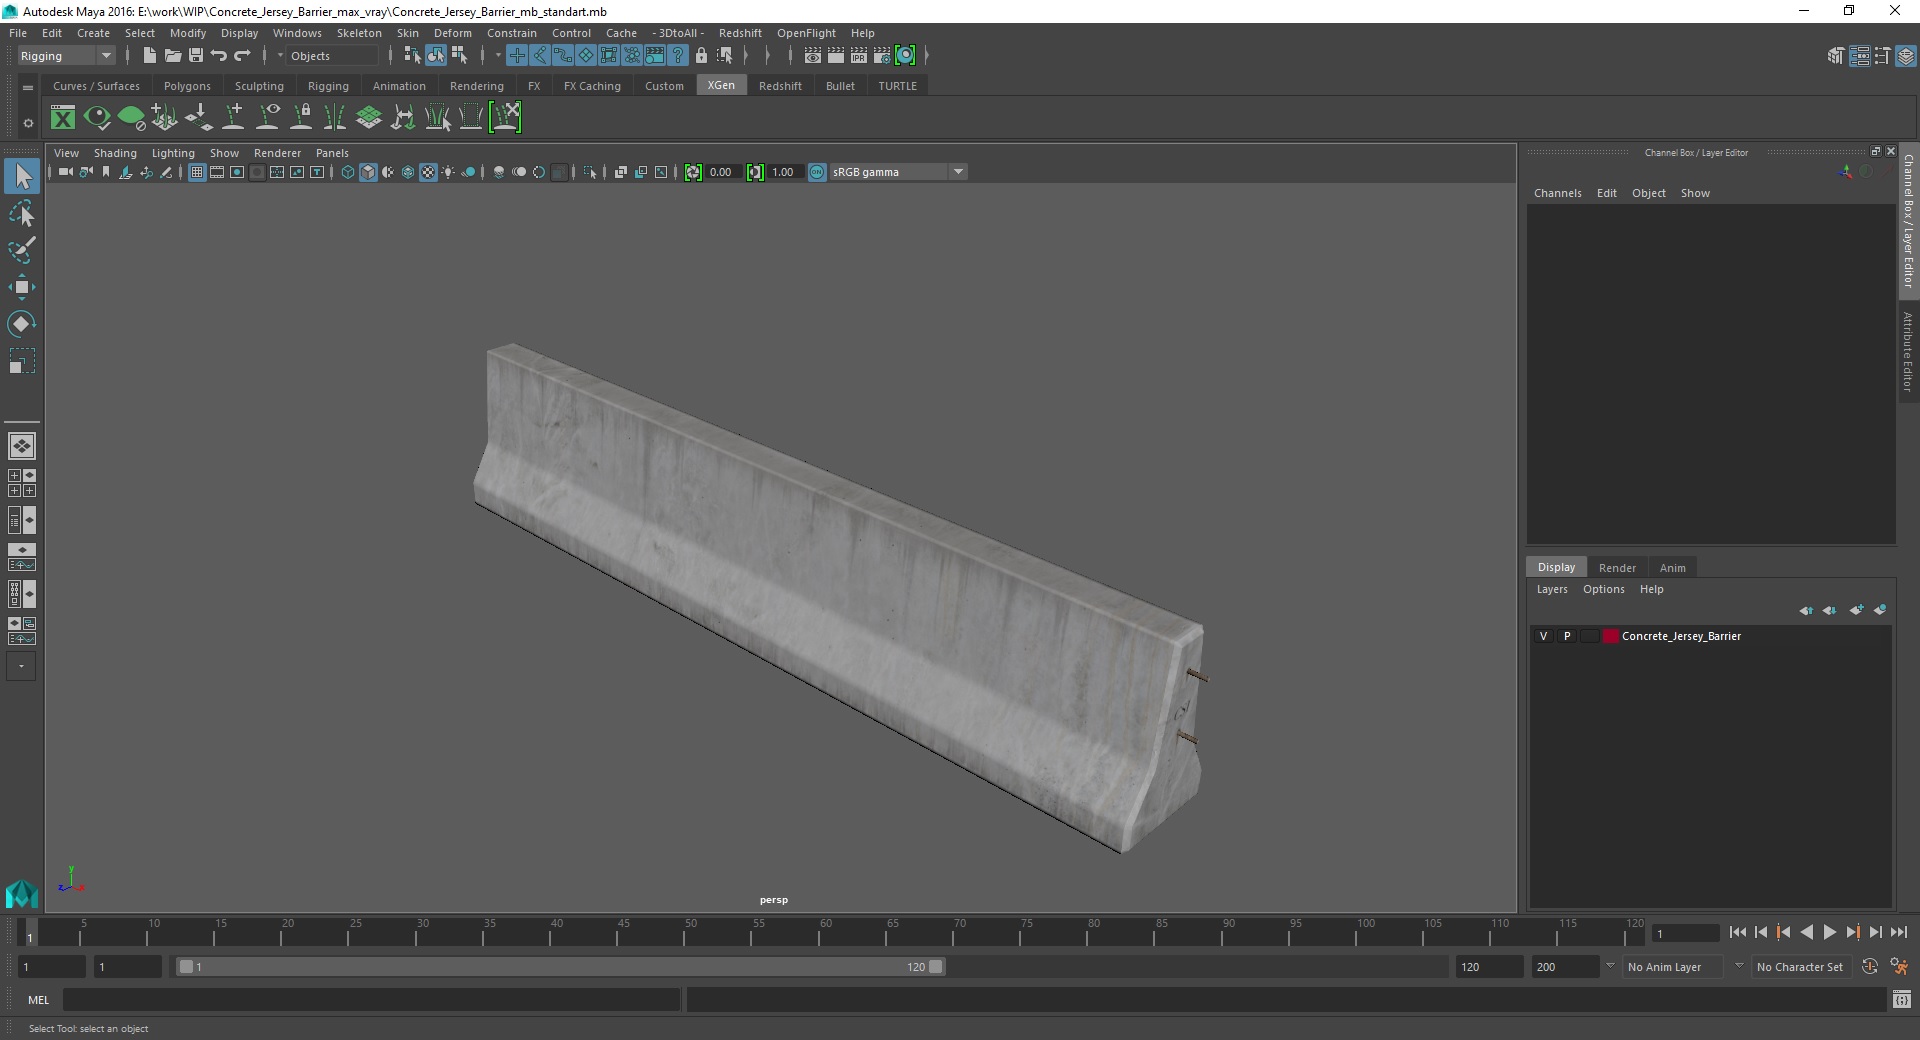
Task: Click the Redo arrow icon
Action: [242, 56]
